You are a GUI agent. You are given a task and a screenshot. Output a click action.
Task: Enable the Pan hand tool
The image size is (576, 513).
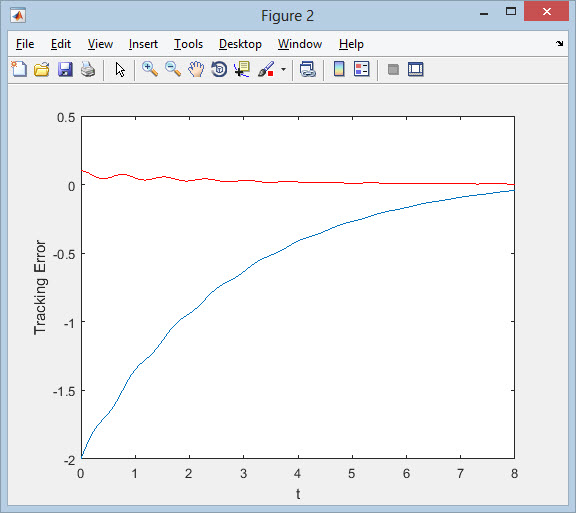[x=196, y=69]
